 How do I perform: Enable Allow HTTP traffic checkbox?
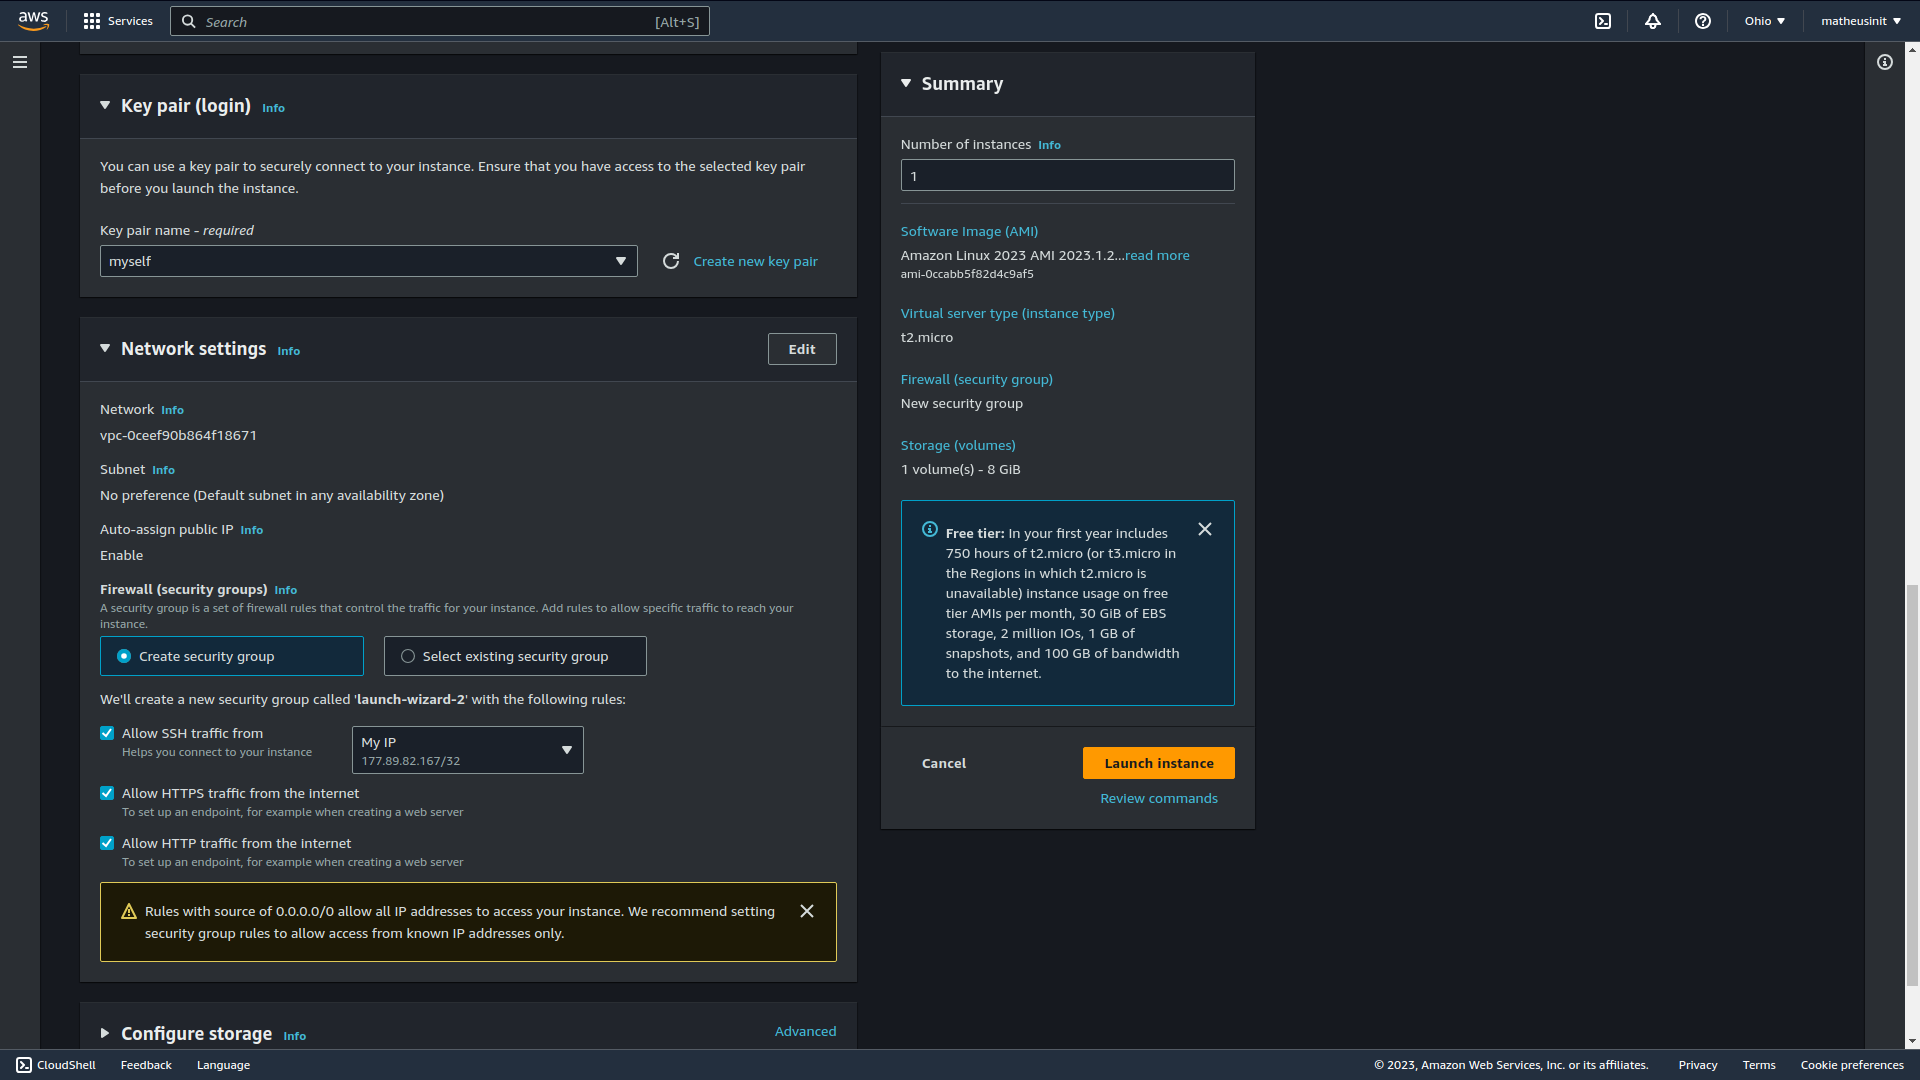point(107,841)
